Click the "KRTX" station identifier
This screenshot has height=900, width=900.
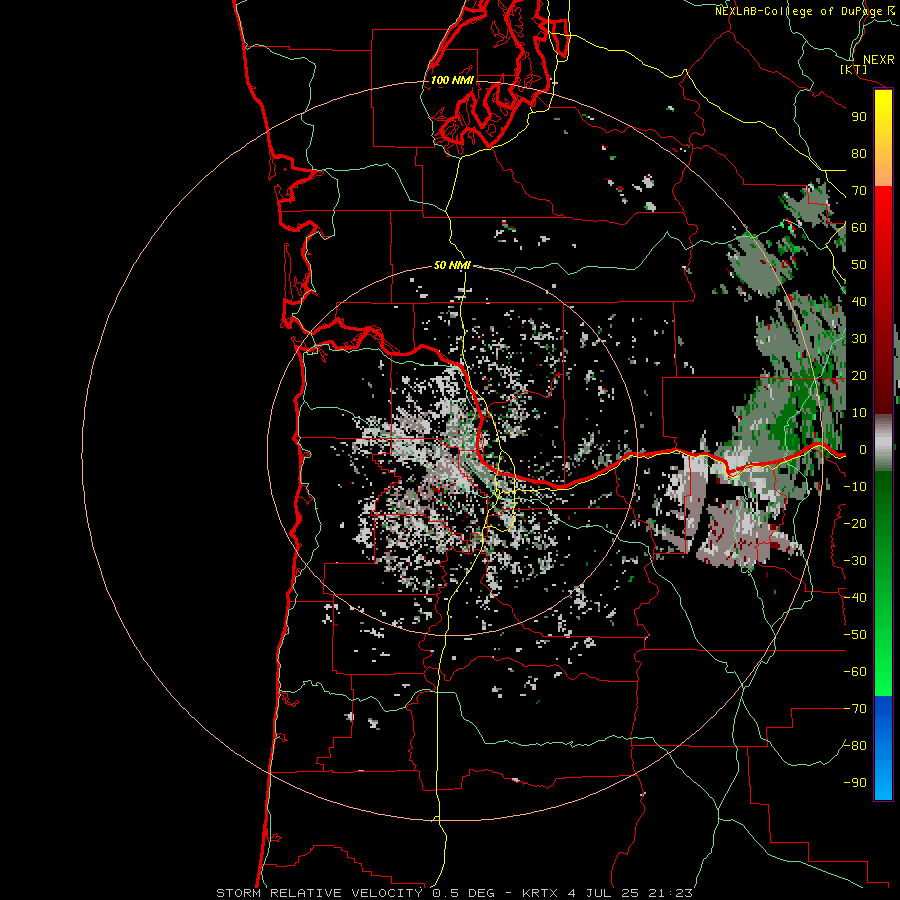(540, 893)
